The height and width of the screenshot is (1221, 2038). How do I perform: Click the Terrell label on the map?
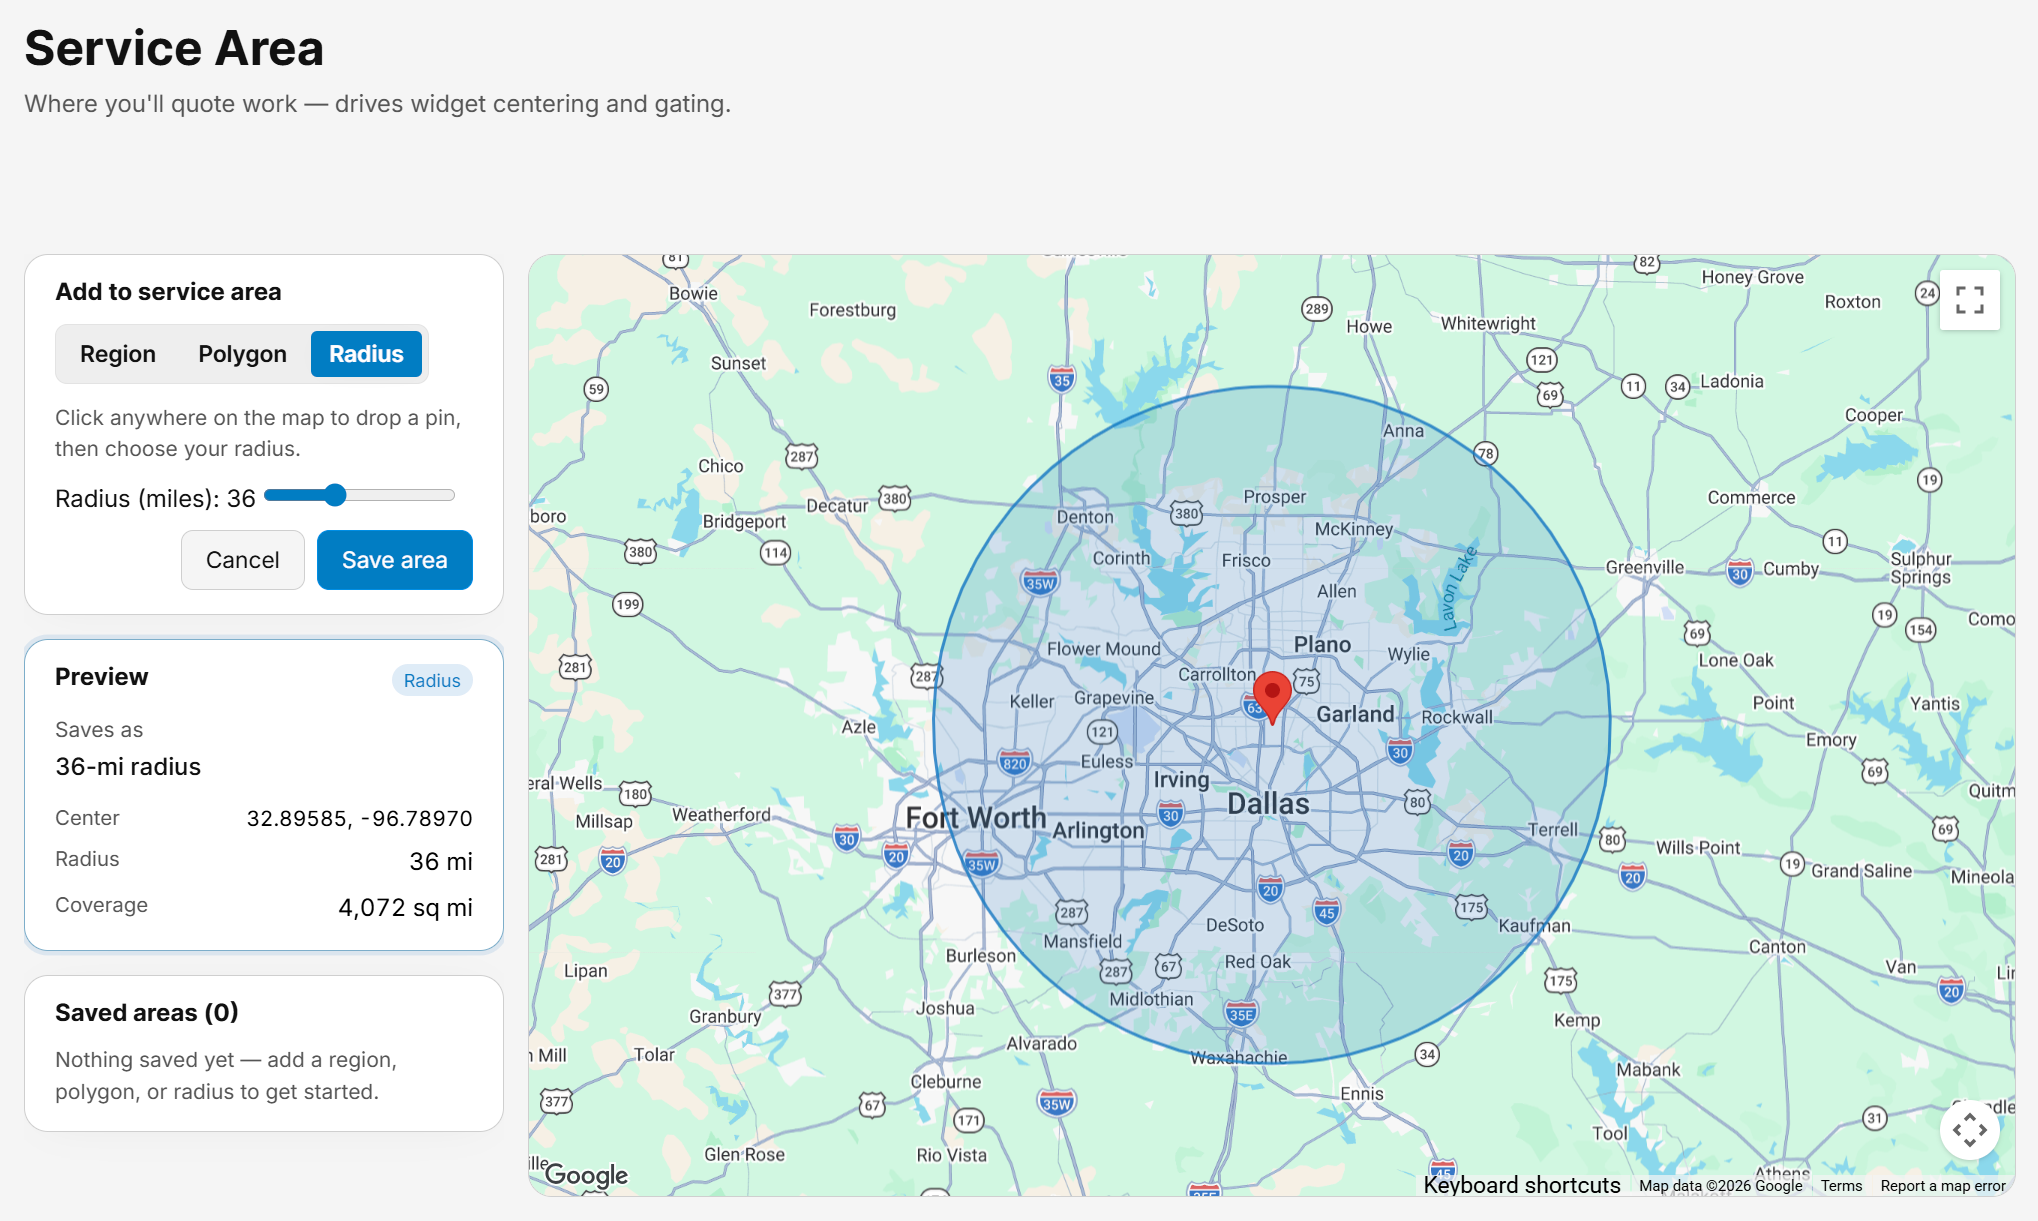(1553, 830)
